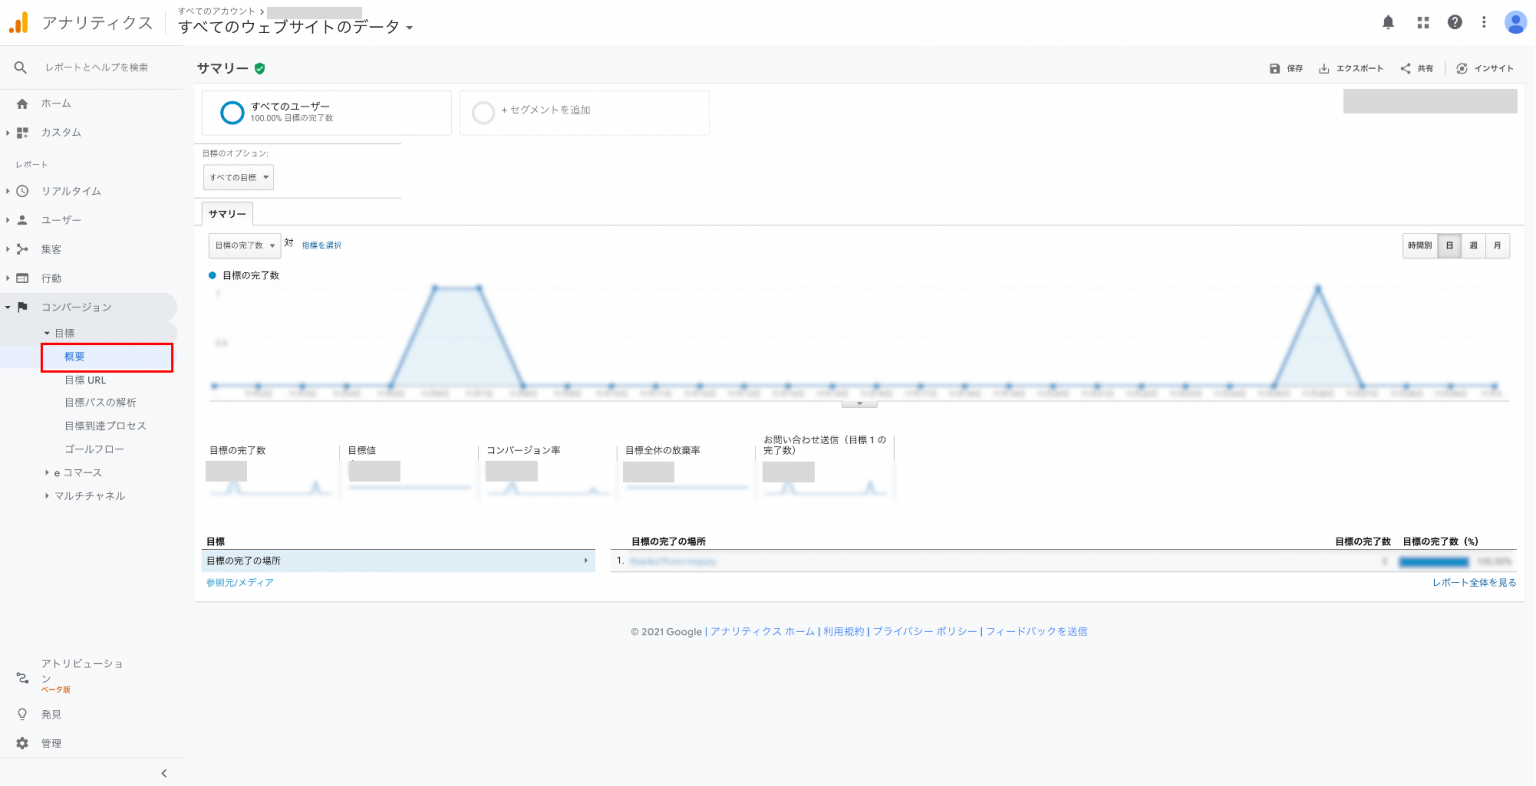Select the 時間別 hourly view
Screen dimensions: 1536x786
click(x=1420, y=245)
